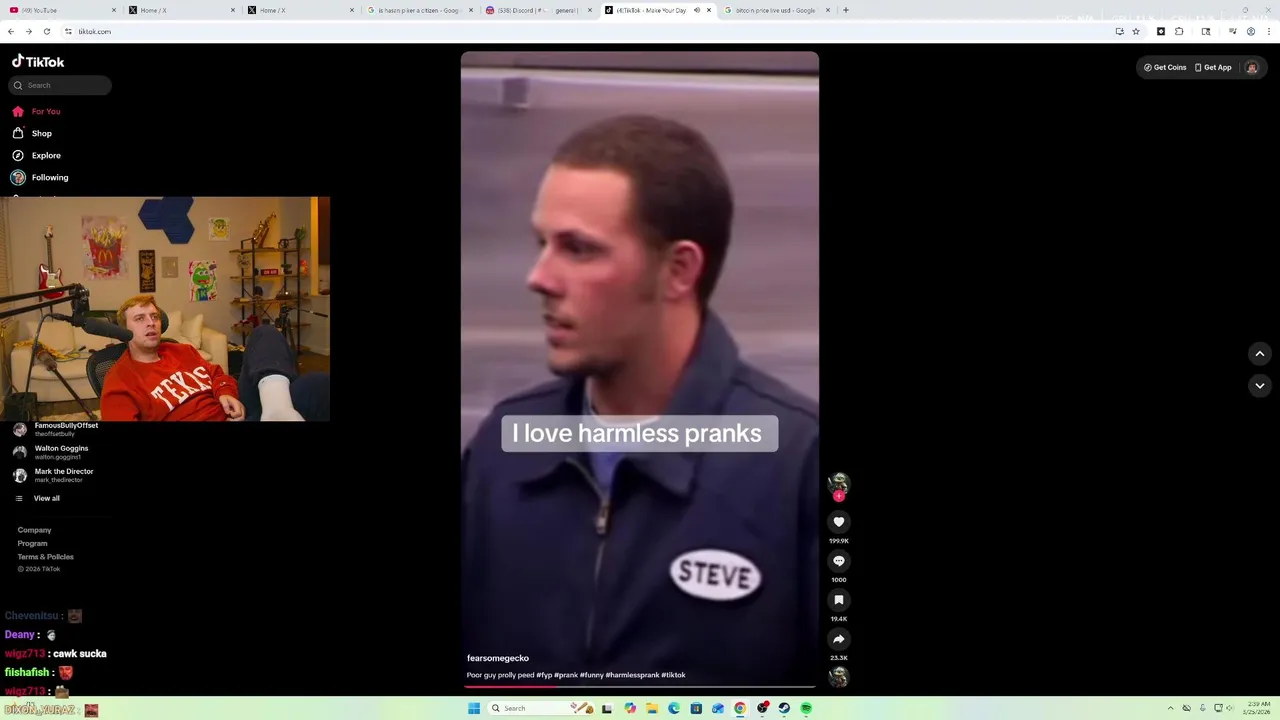Image resolution: width=1280 pixels, height=720 pixels.
Task: Open a new browser tab
Action: (846, 10)
